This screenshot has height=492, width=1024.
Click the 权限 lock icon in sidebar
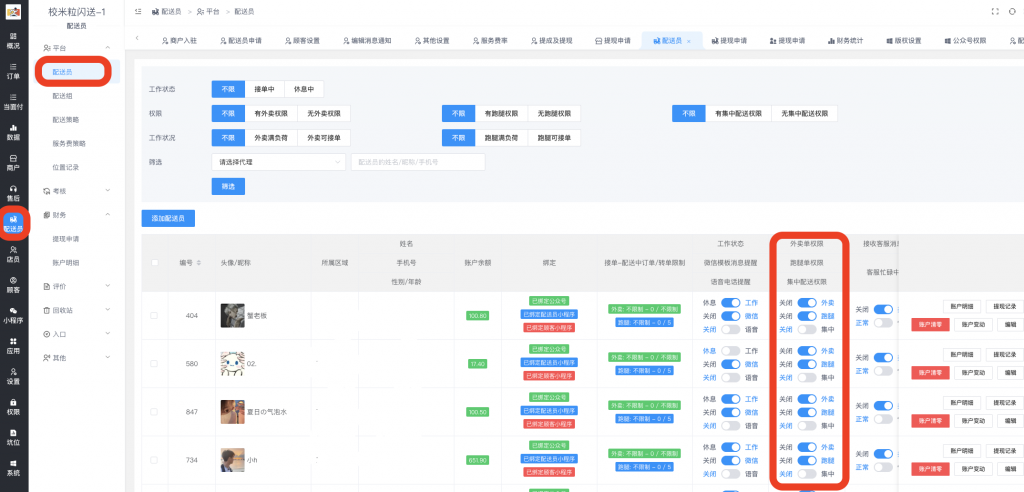tap(13, 406)
